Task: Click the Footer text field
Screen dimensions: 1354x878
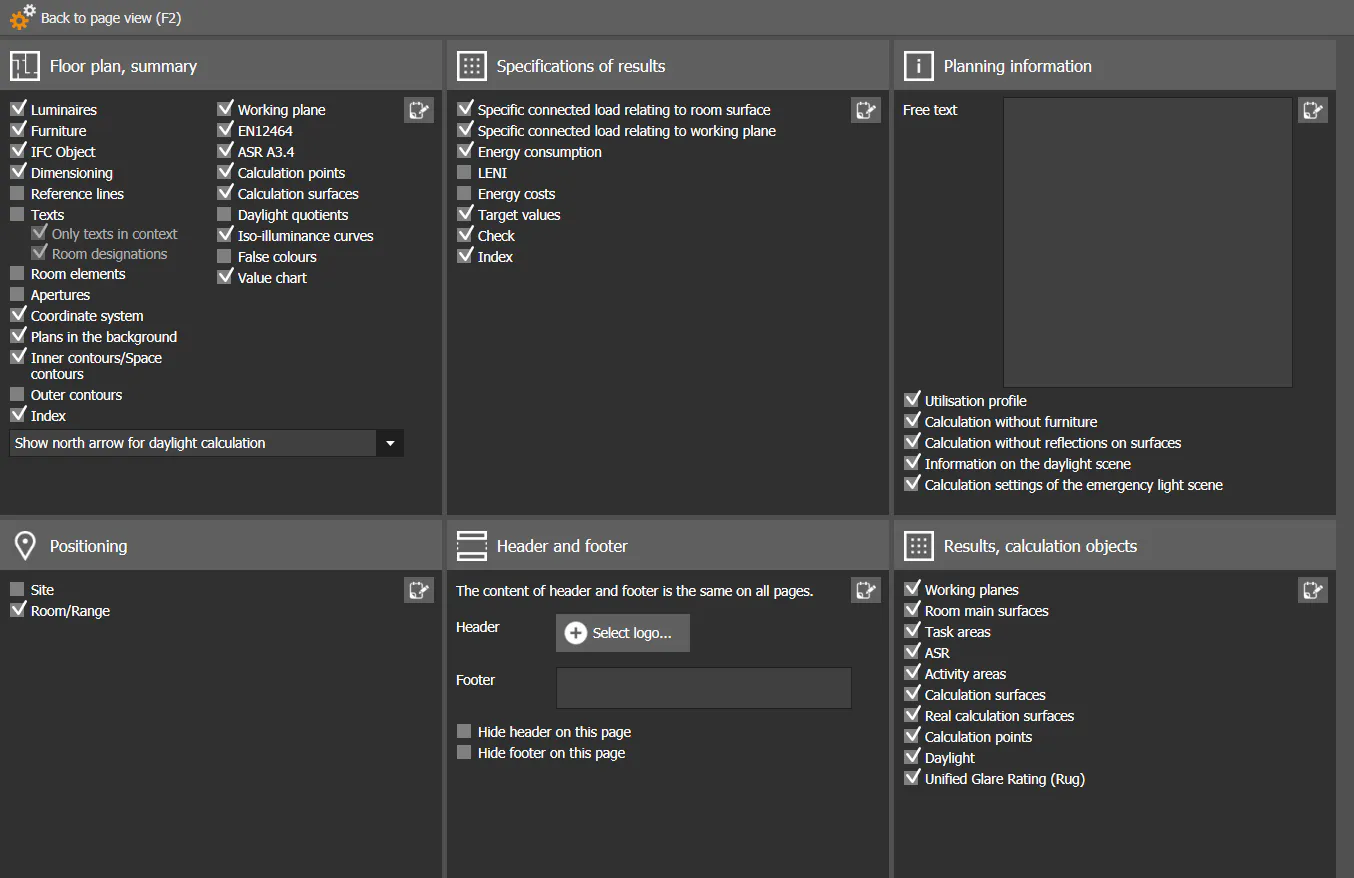Action: tap(703, 688)
